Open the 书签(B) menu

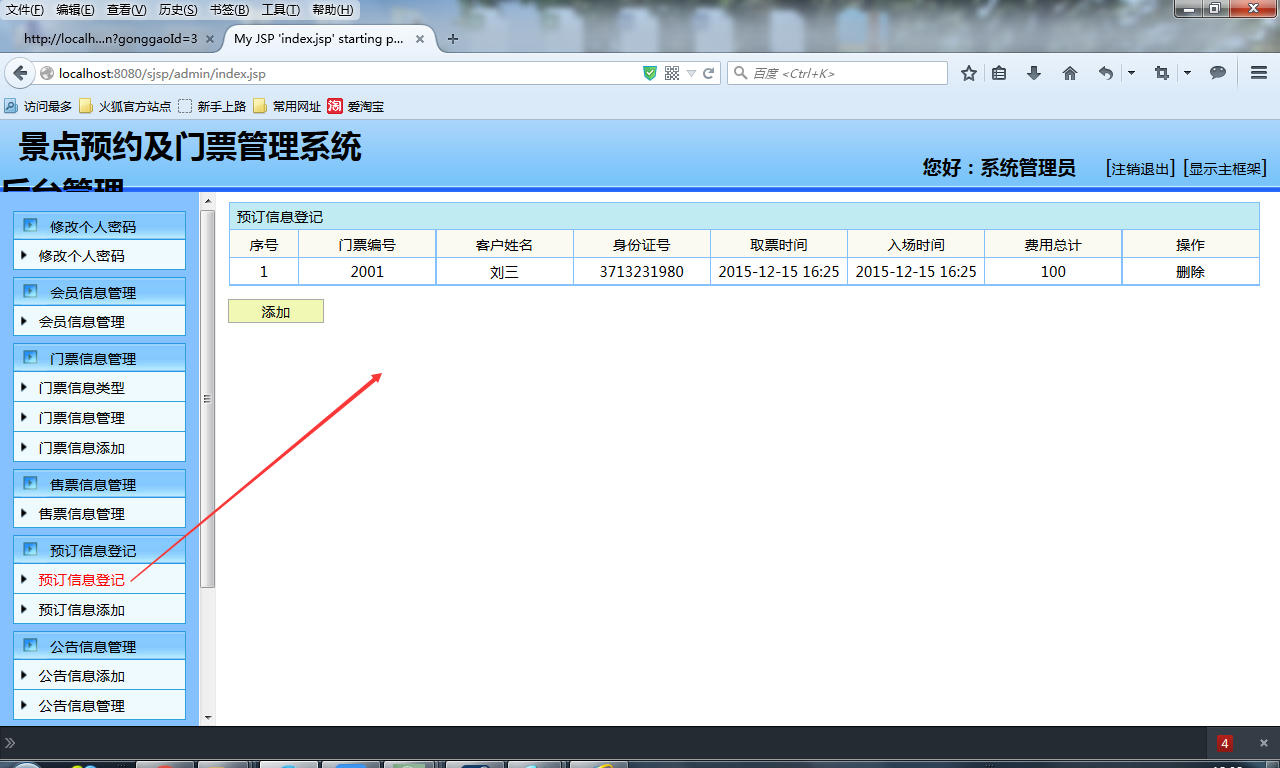tap(229, 10)
